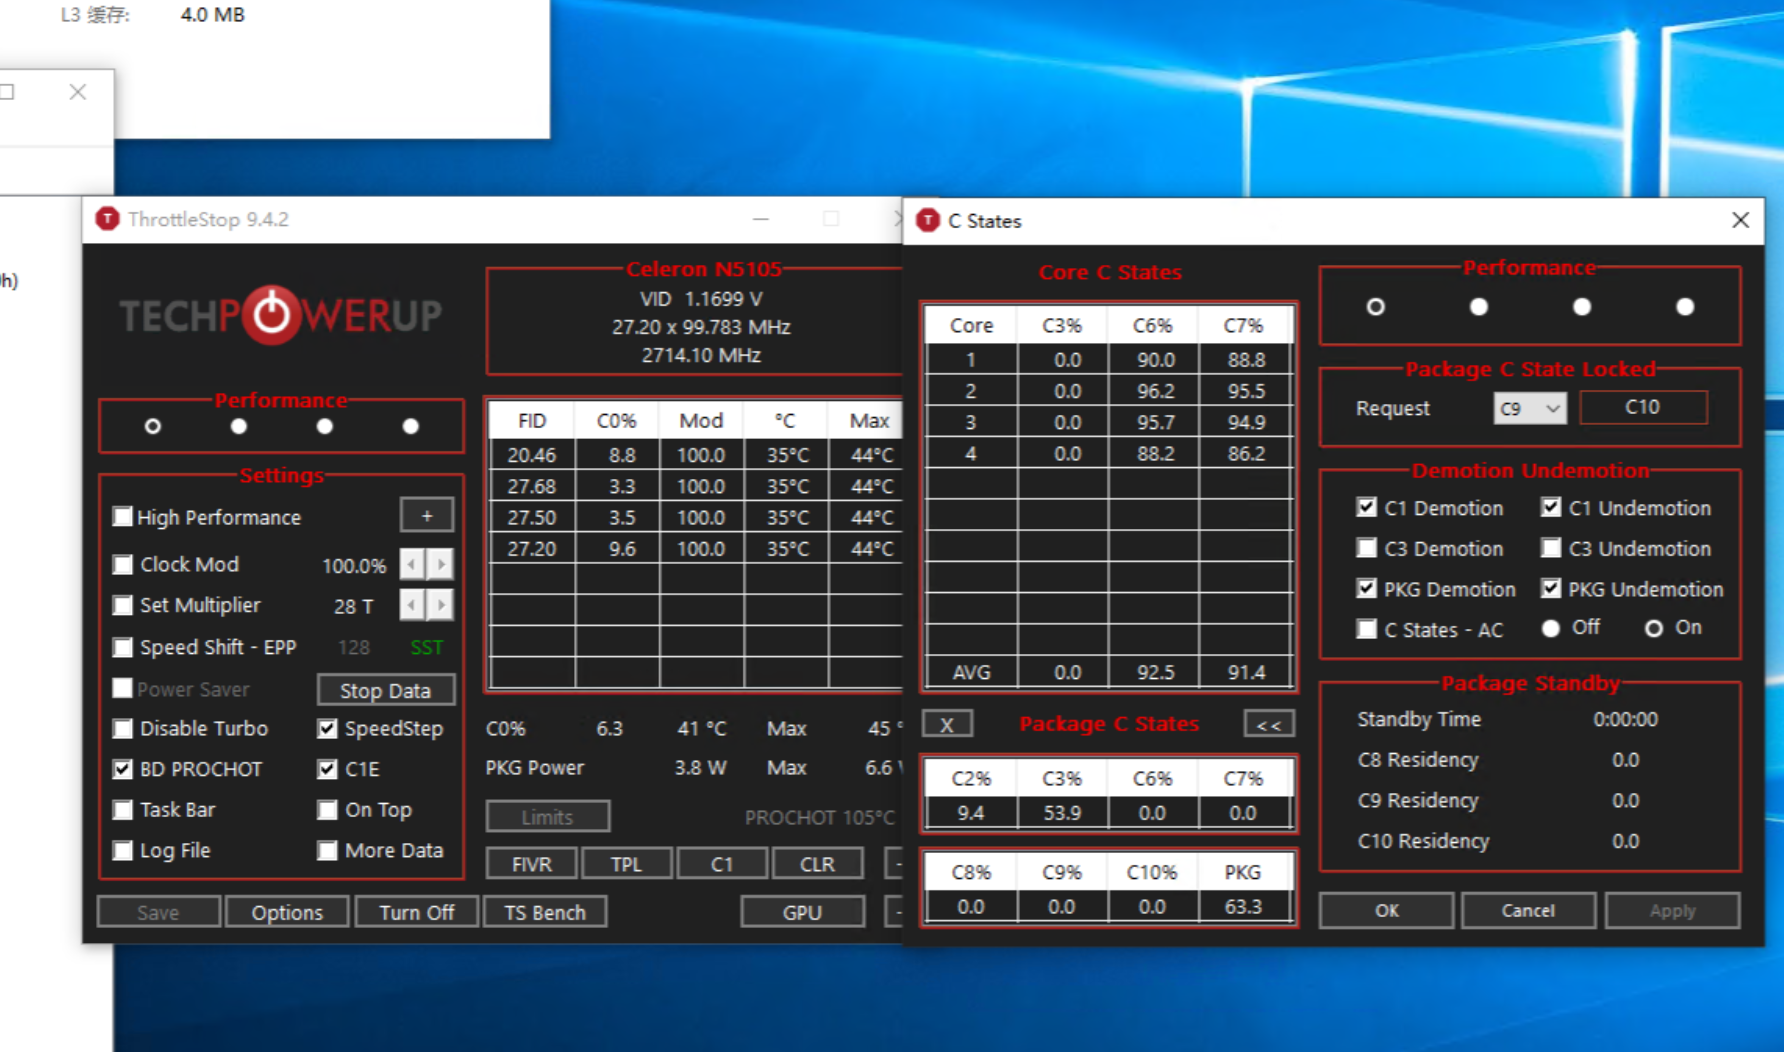This screenshot has width=1784, height=1052.
Task: Click the Limits button
Action: point(548,817)
